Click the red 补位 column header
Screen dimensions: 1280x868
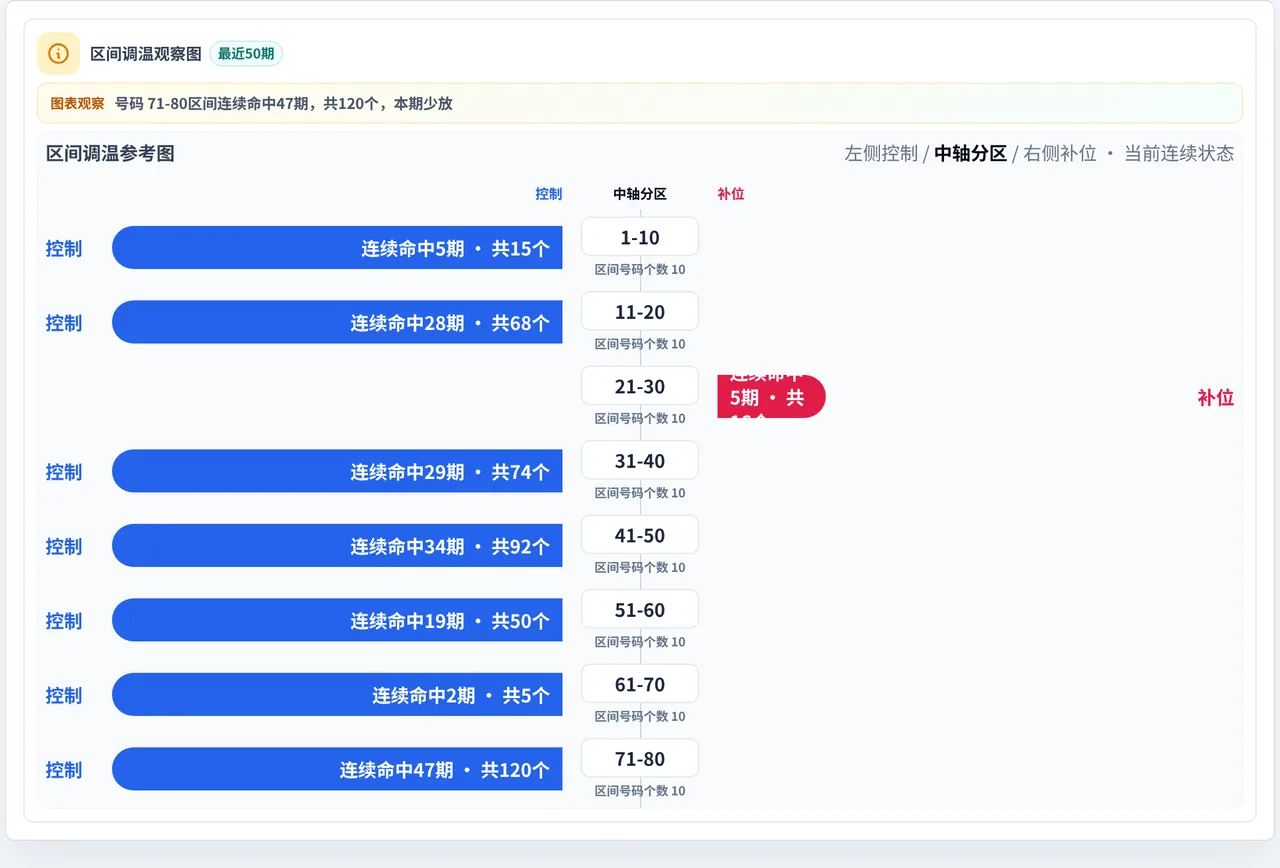731,194
